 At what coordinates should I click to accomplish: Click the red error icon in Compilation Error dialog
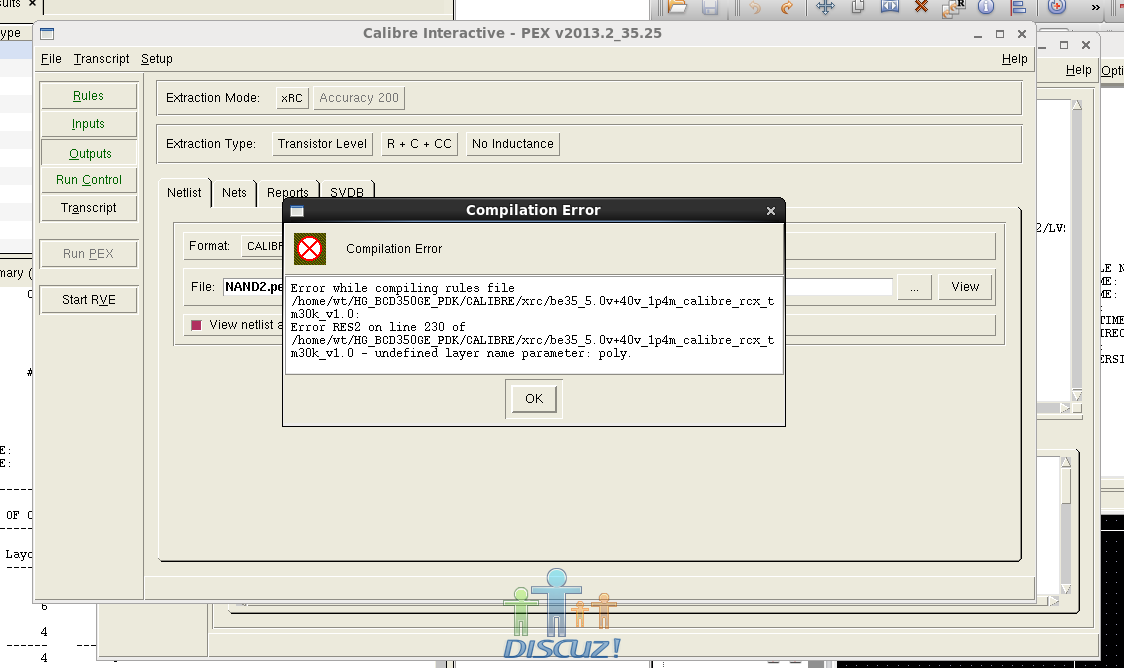click(310, 249)
